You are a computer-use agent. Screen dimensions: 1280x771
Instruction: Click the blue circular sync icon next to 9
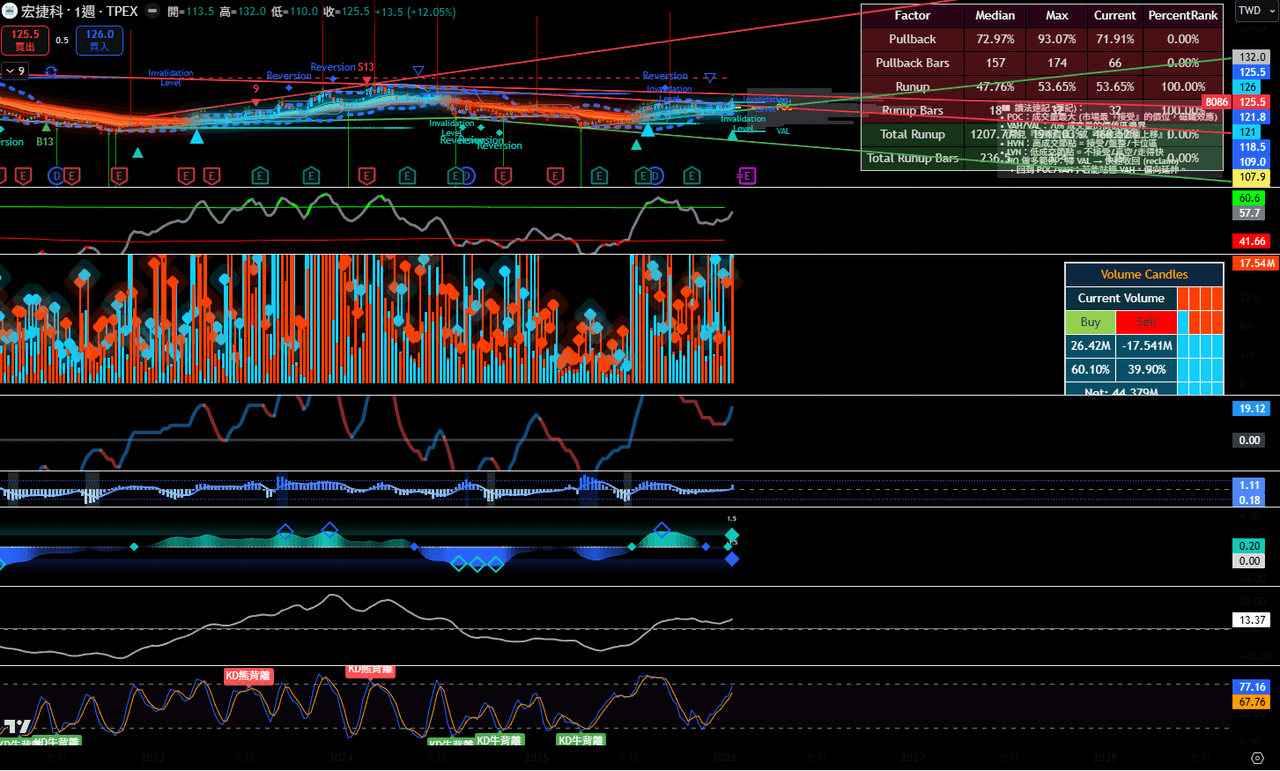pos(51,72)
